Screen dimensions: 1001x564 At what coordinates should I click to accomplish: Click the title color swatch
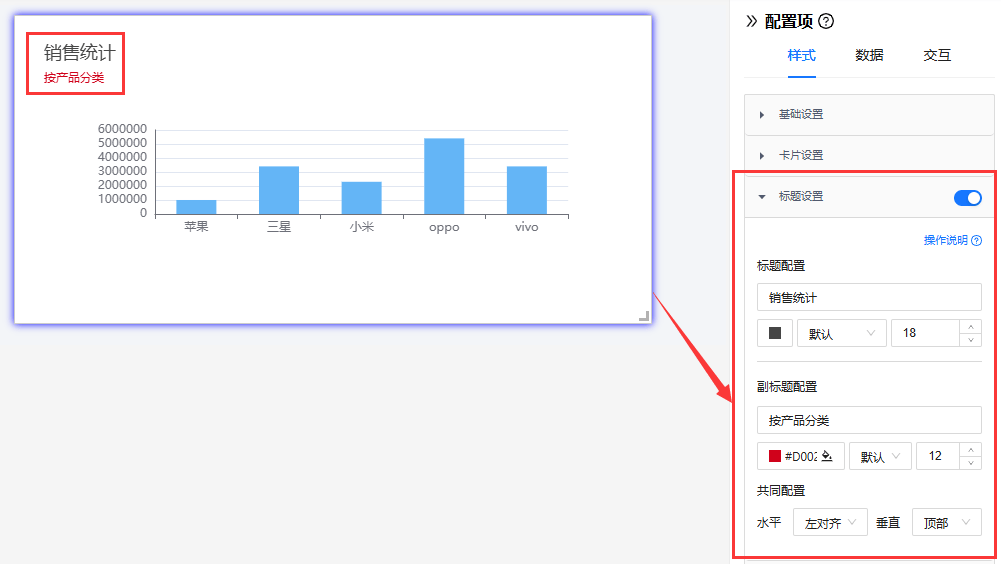[x=775, y=333]
